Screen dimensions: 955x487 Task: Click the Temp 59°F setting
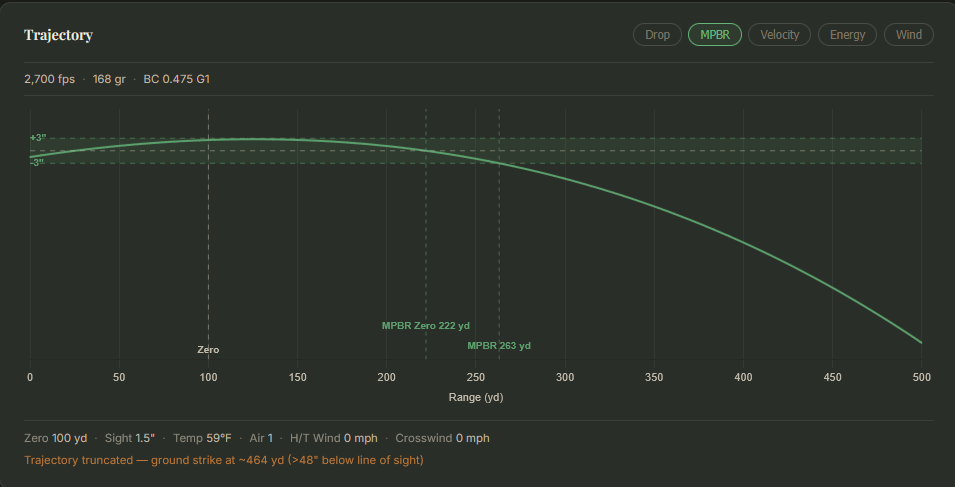point(202,438)
